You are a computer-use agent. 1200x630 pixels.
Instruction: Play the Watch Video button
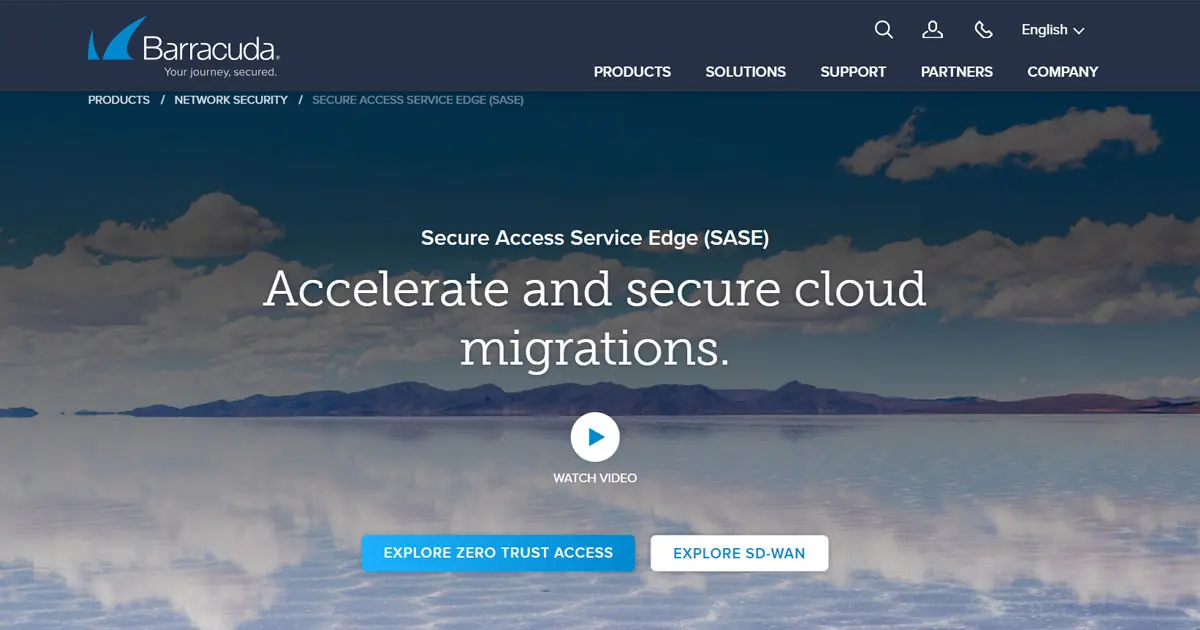click(x=595, y=437)
